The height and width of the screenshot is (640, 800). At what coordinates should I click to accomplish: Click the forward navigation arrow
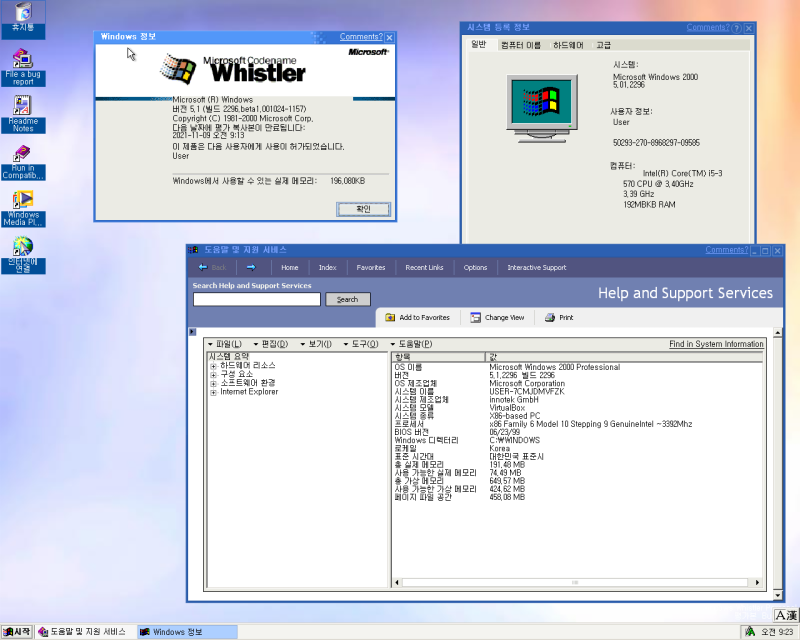[251, 267]
